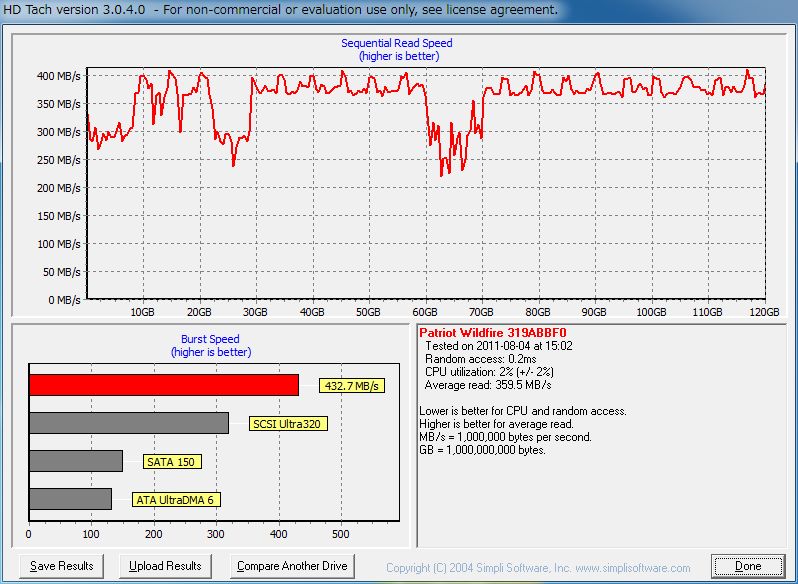Viewport: 798px width, 584px height.
Task: Click the Tested on 2011-08-04 line
Action: pyautogui.click(x=498, y=346)
